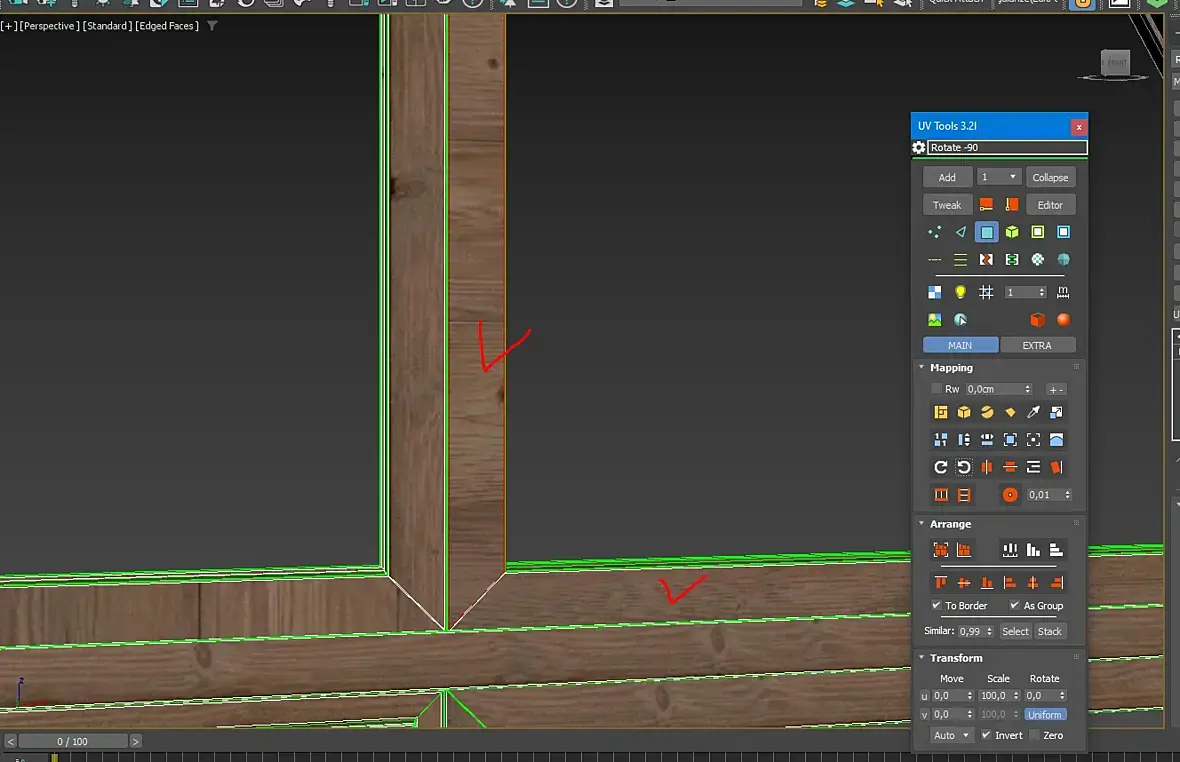
Task: Click the three yellow lines loop icon
Action: (960, 260)
